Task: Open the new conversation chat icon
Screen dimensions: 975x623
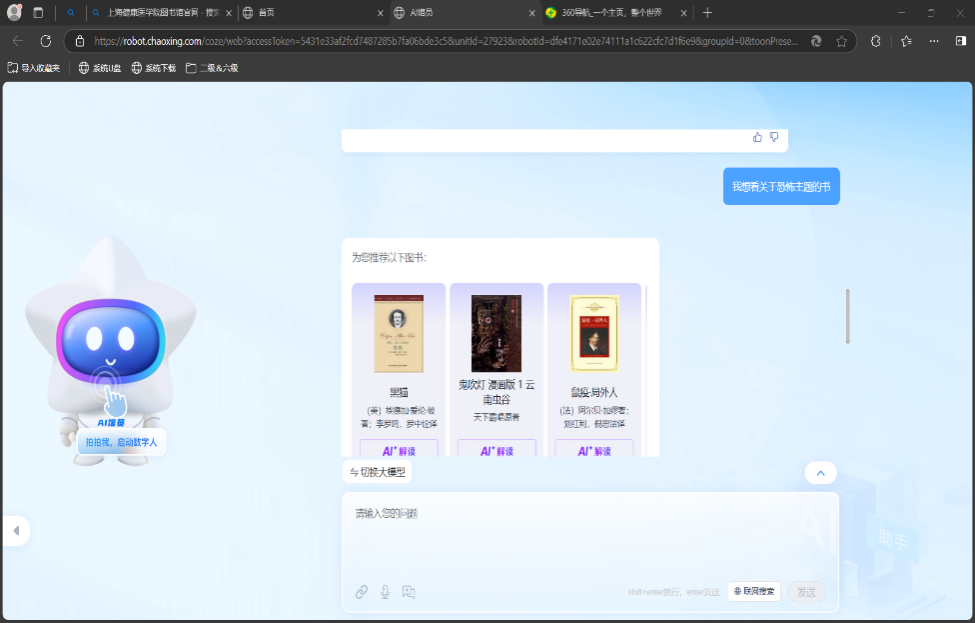Action: (x=408, y=592)
